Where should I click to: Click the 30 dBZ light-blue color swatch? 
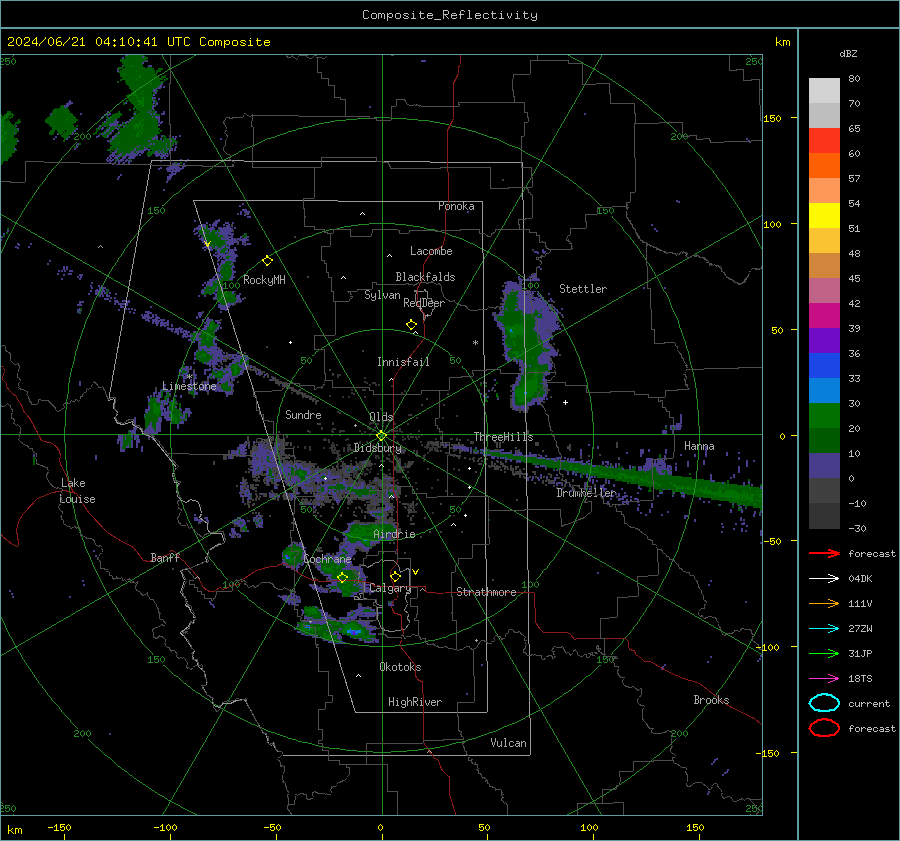tap(824, 390)
